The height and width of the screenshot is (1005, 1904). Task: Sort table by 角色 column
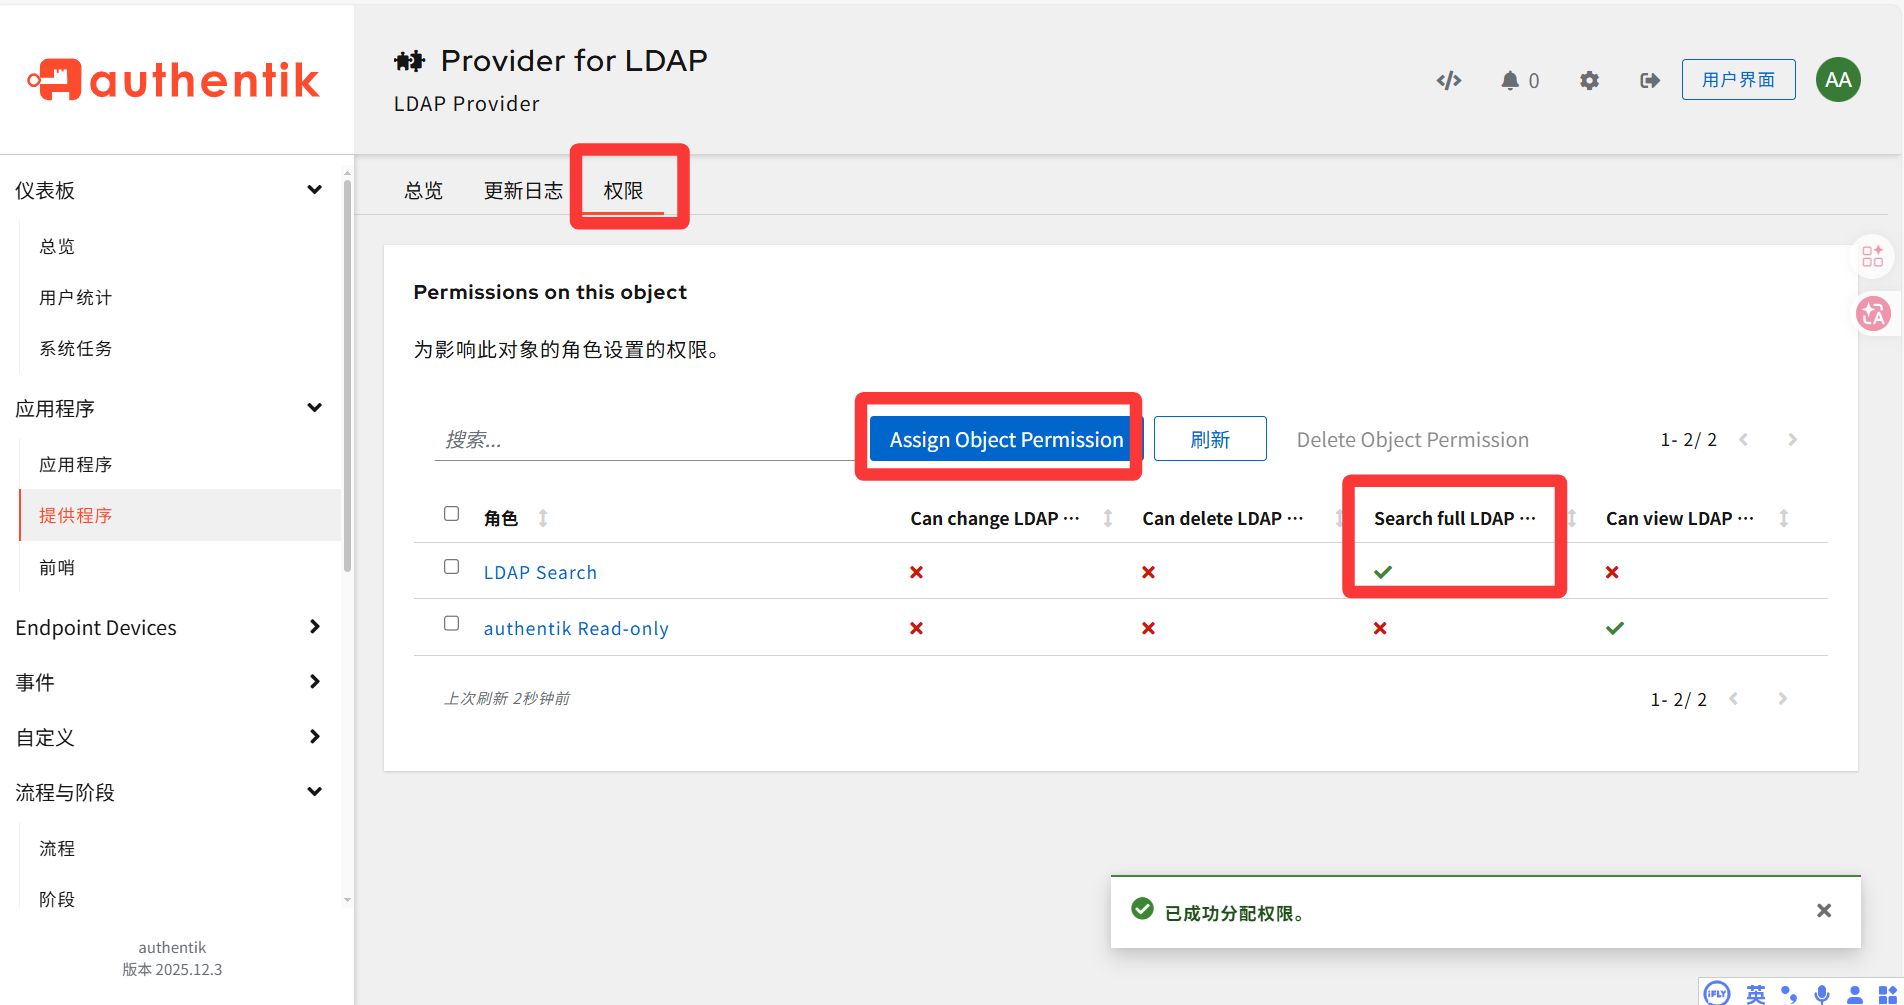pos(543,518)
